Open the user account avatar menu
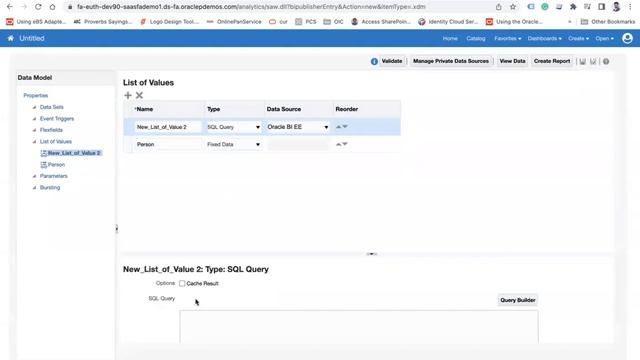 [x=627, y=38]
